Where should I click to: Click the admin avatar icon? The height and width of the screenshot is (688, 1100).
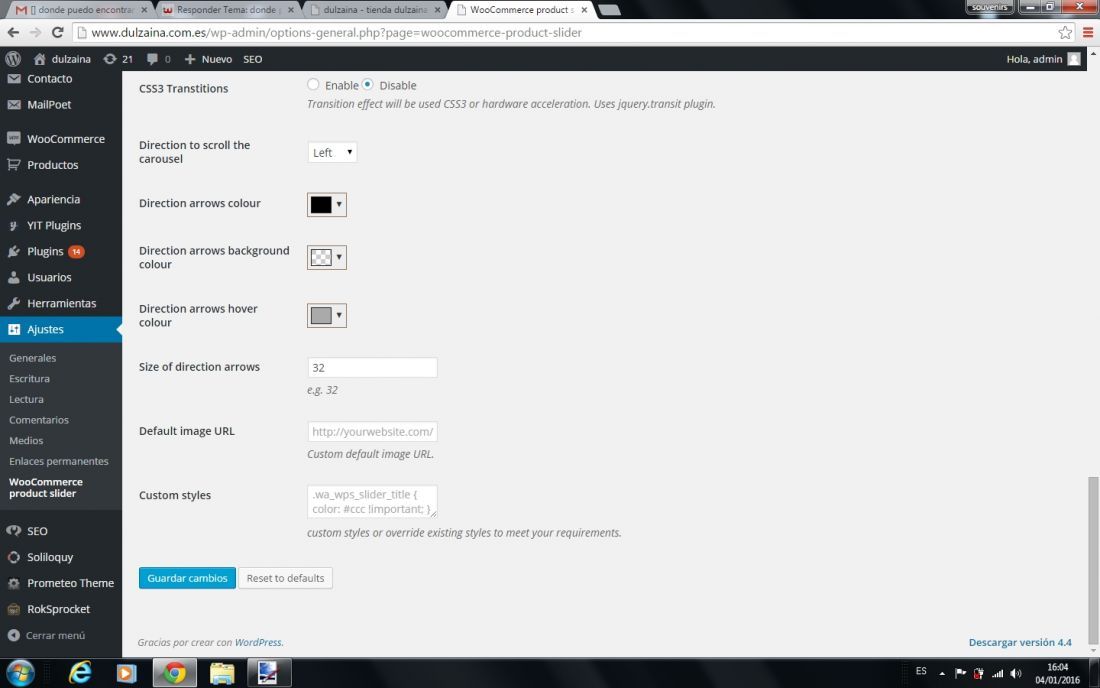pos(1074,59)
